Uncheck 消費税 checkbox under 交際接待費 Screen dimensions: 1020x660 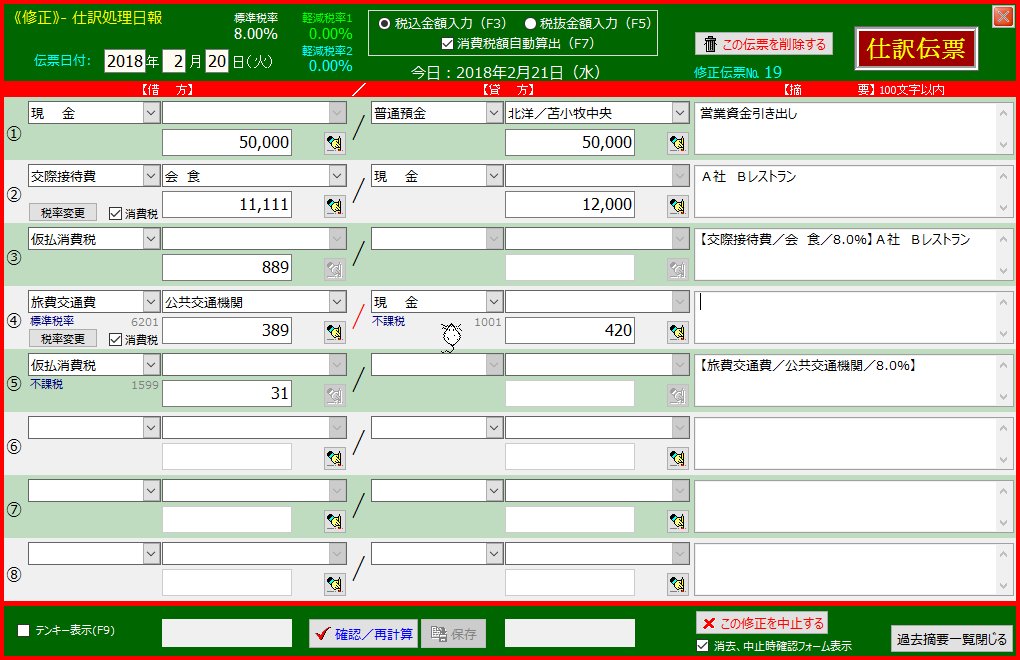point(114,213)
